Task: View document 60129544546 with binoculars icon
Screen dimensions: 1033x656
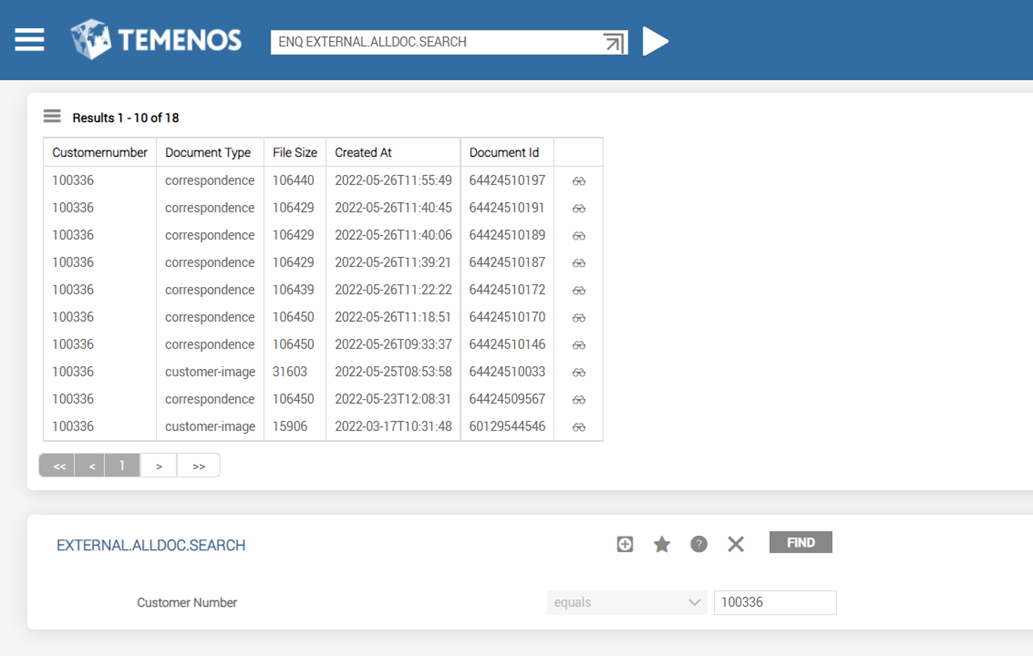Action: tap(579, 427)
